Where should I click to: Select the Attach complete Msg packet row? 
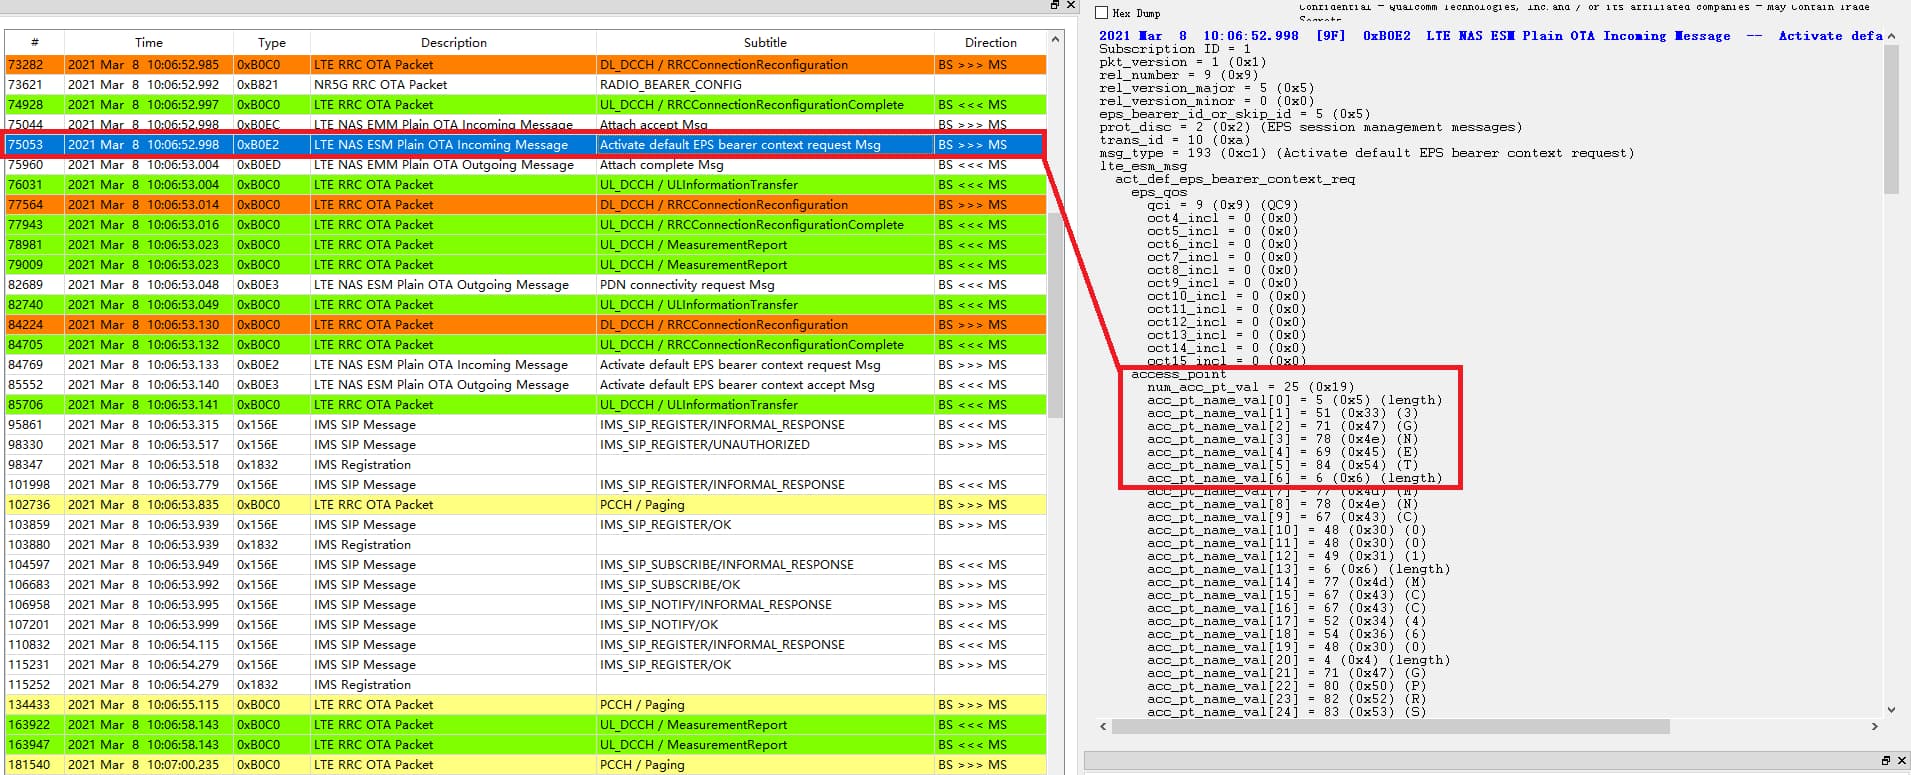pyautogui.click(x=660, y=165)
